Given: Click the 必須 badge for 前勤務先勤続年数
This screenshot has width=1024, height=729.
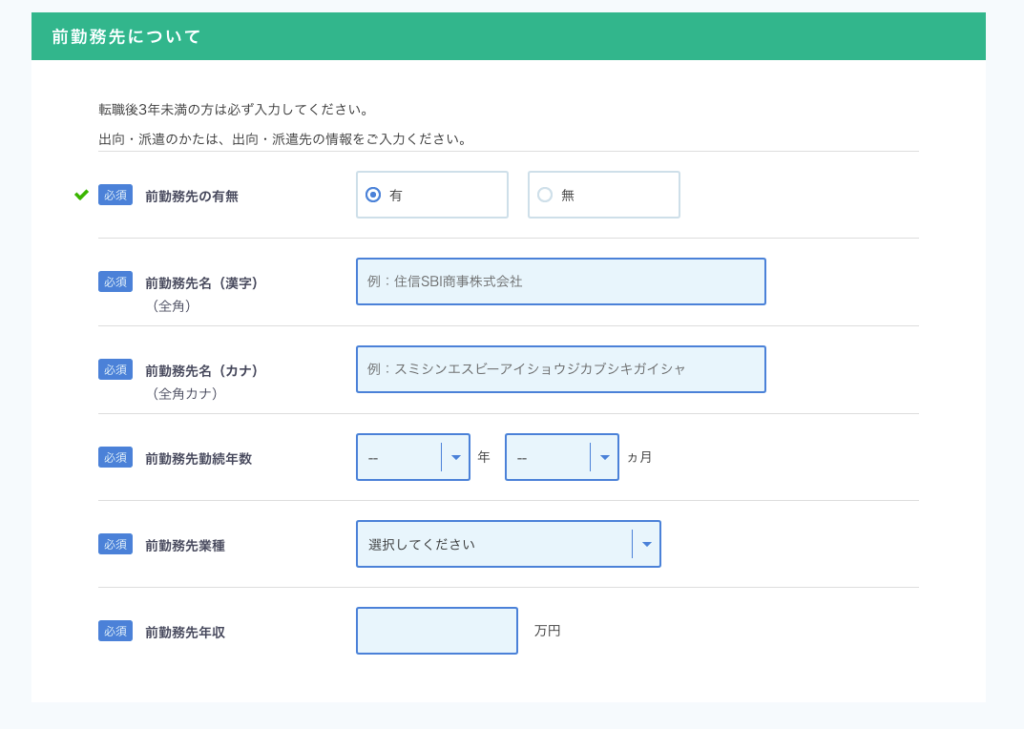Looking at the screenshot, I should (x=116, y=457).
